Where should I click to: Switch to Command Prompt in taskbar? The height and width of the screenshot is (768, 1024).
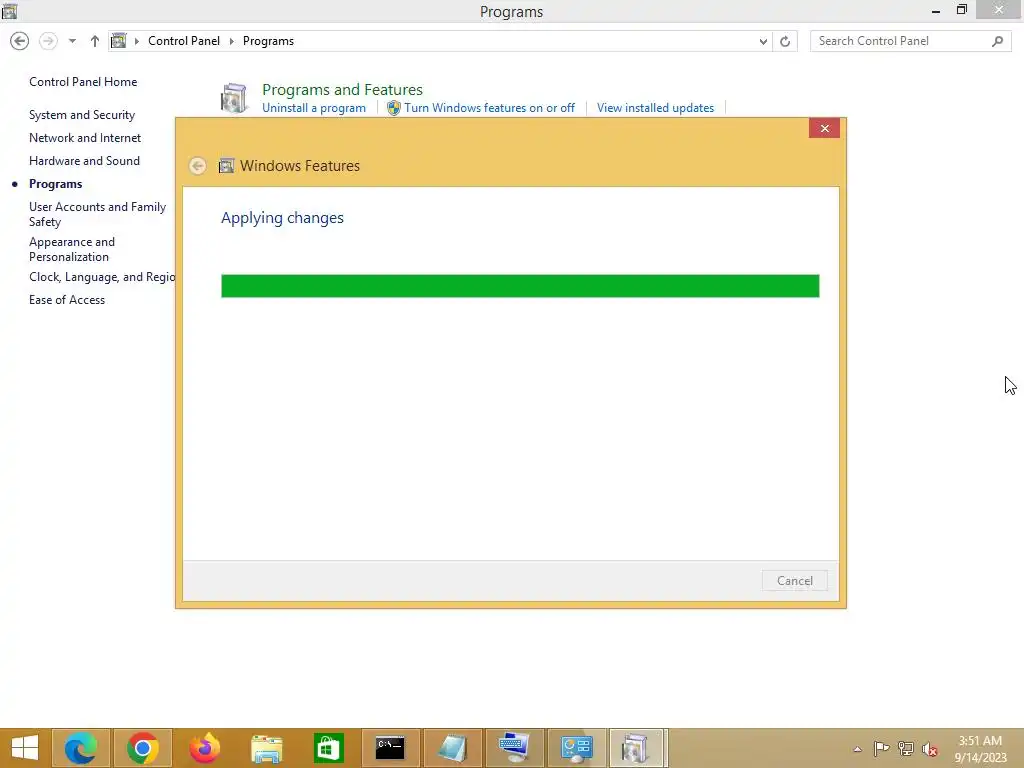[390, 748]
